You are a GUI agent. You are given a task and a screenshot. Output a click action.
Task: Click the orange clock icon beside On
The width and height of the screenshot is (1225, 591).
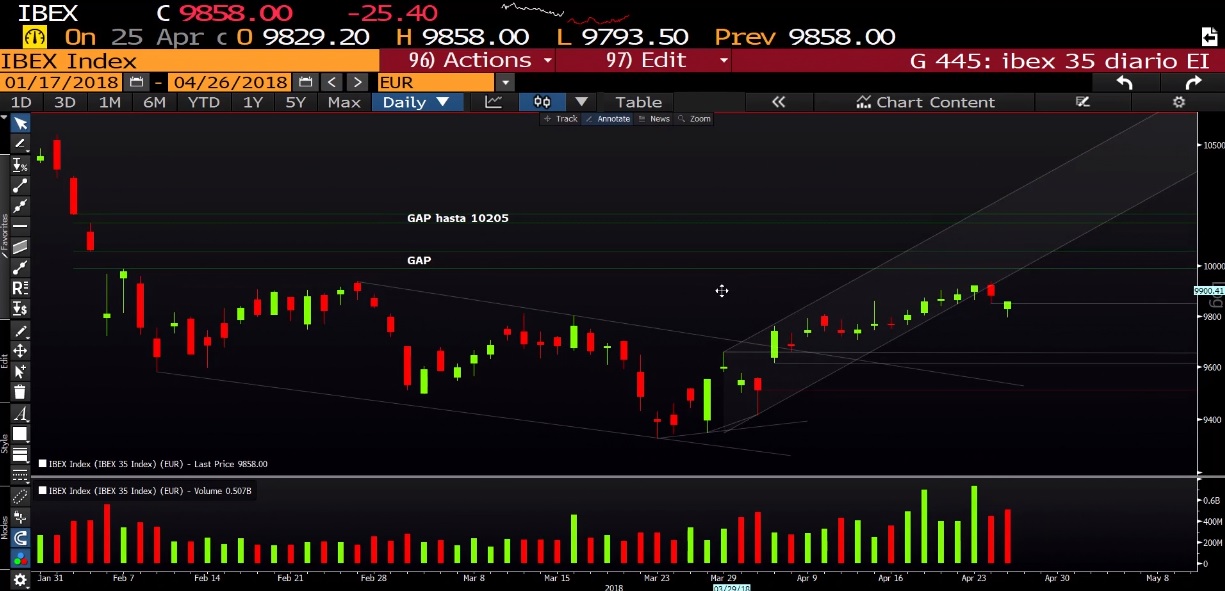35,37
